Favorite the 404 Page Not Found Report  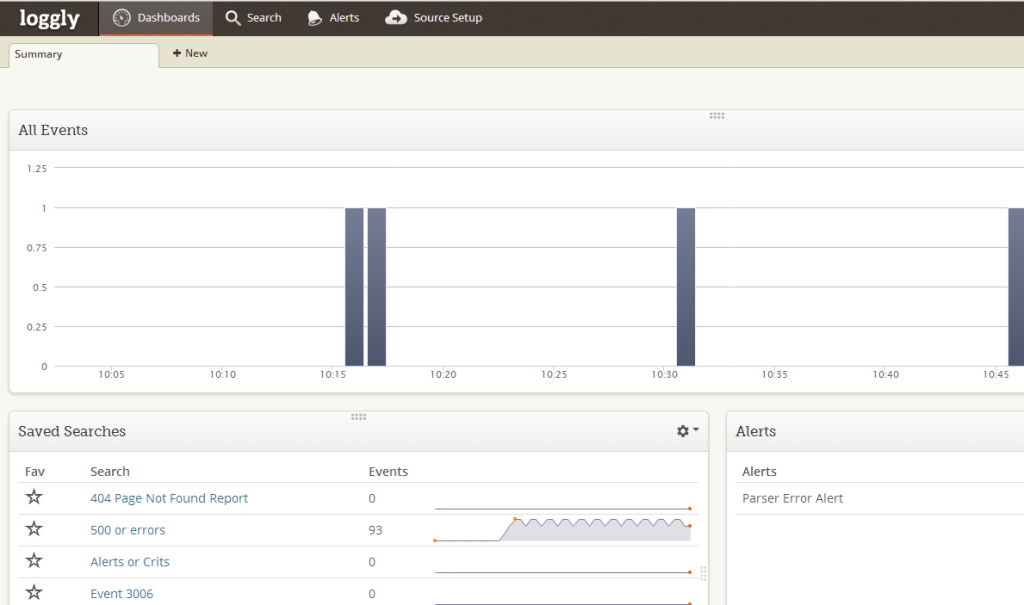34,497
